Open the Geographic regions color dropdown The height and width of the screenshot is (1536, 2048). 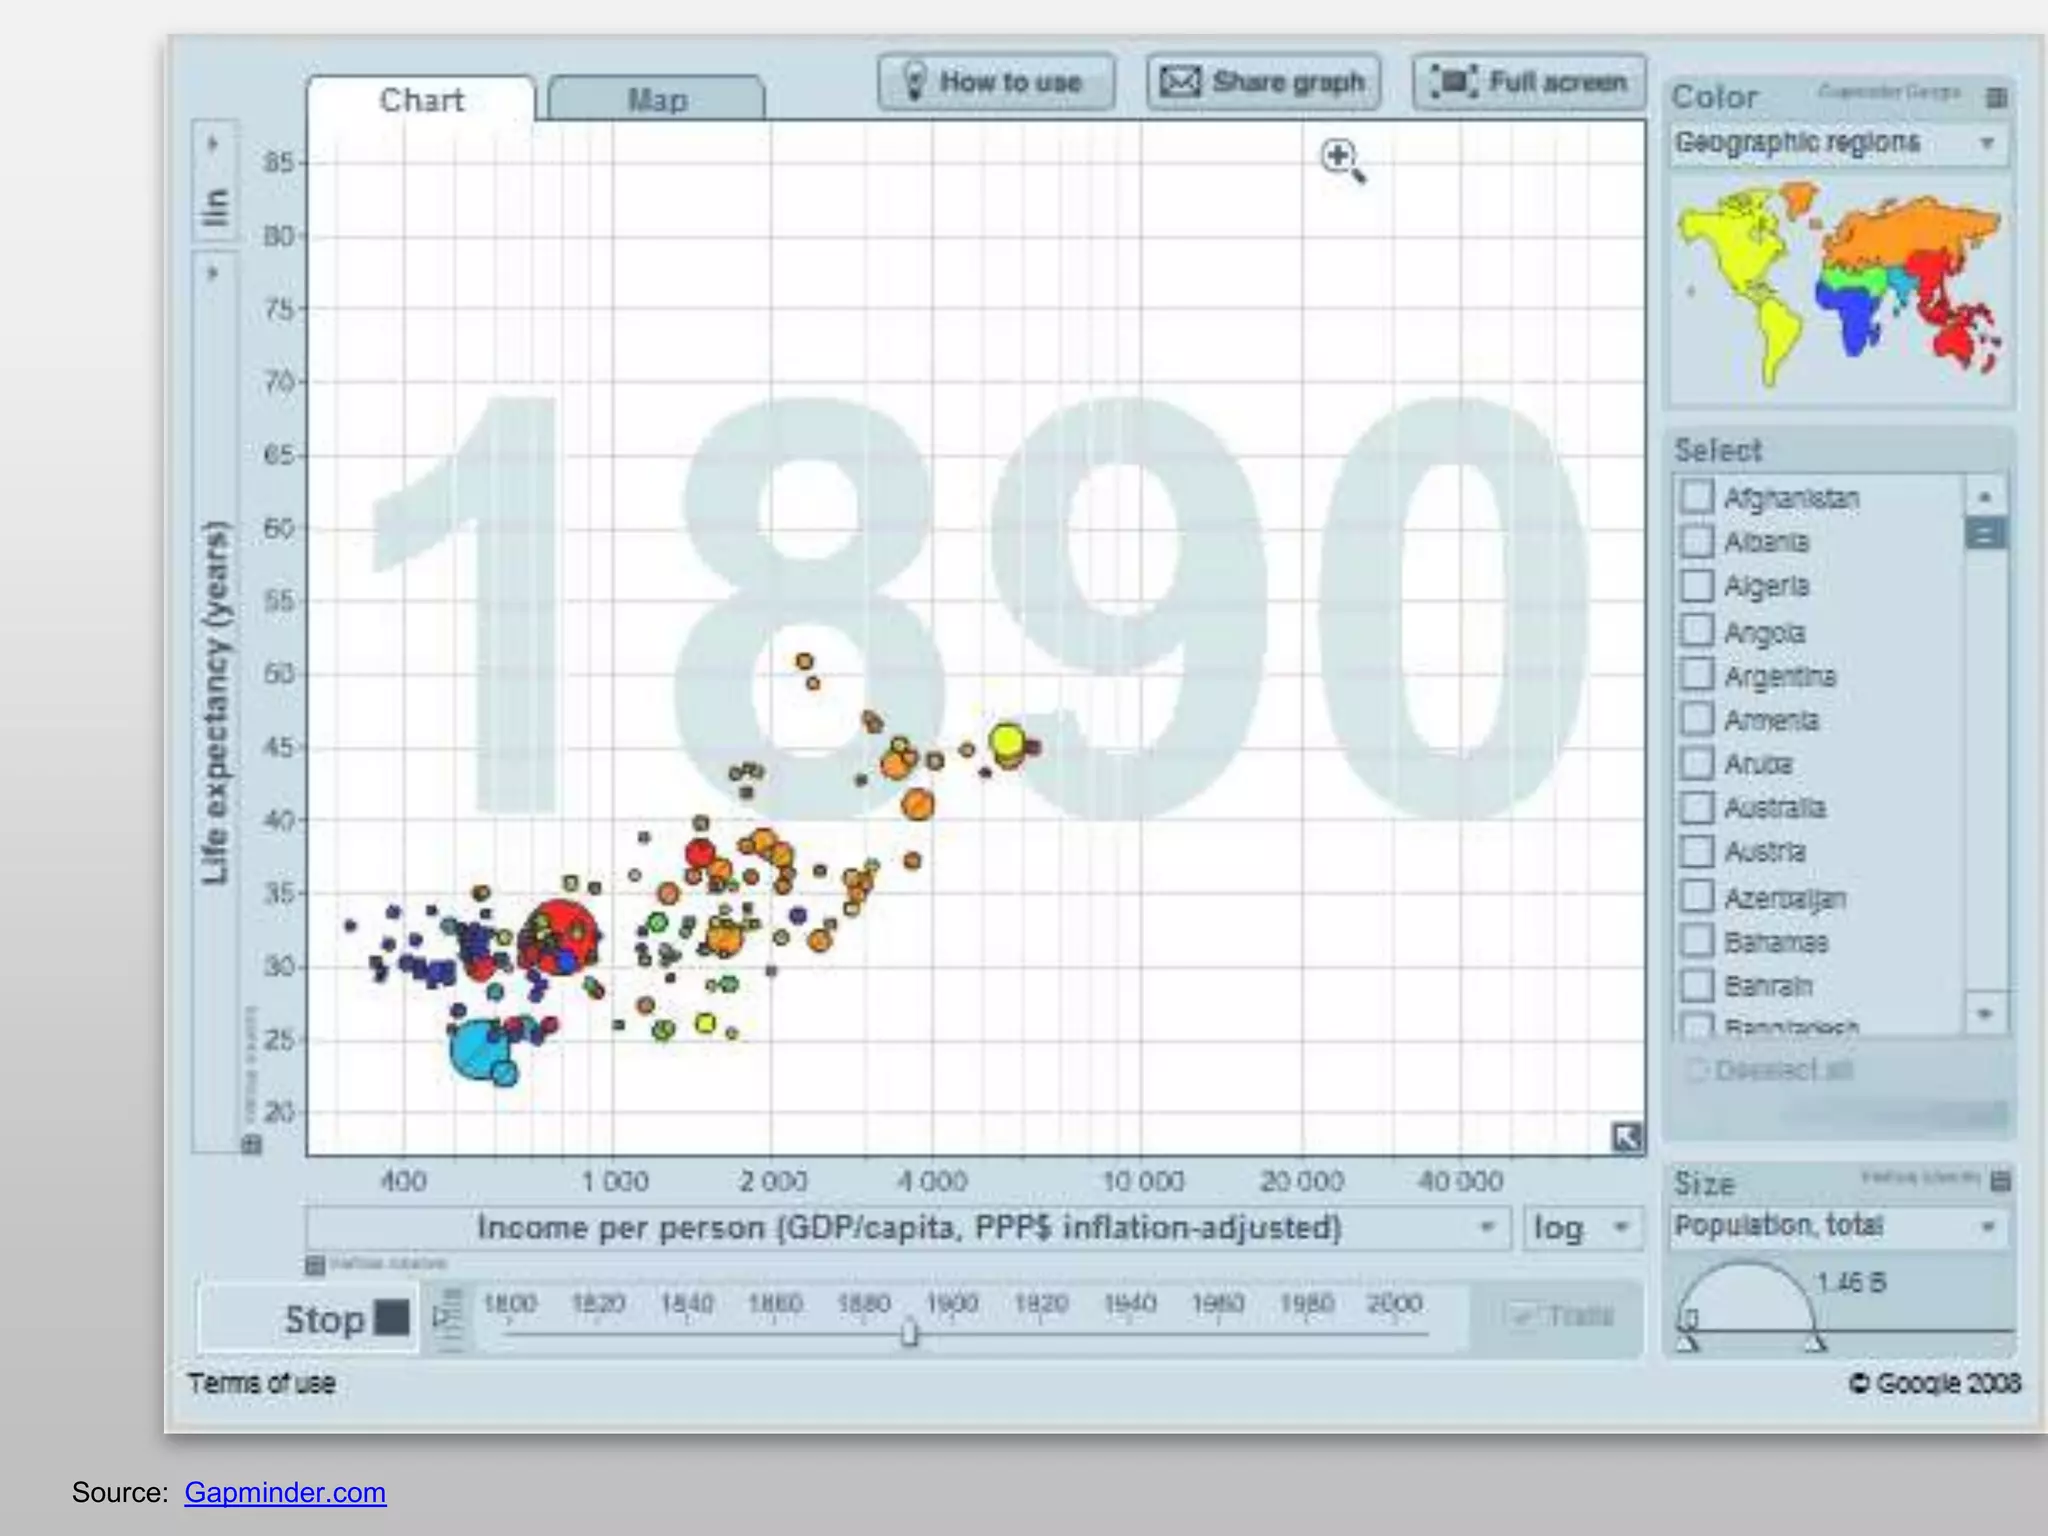tap(1838, 143)
